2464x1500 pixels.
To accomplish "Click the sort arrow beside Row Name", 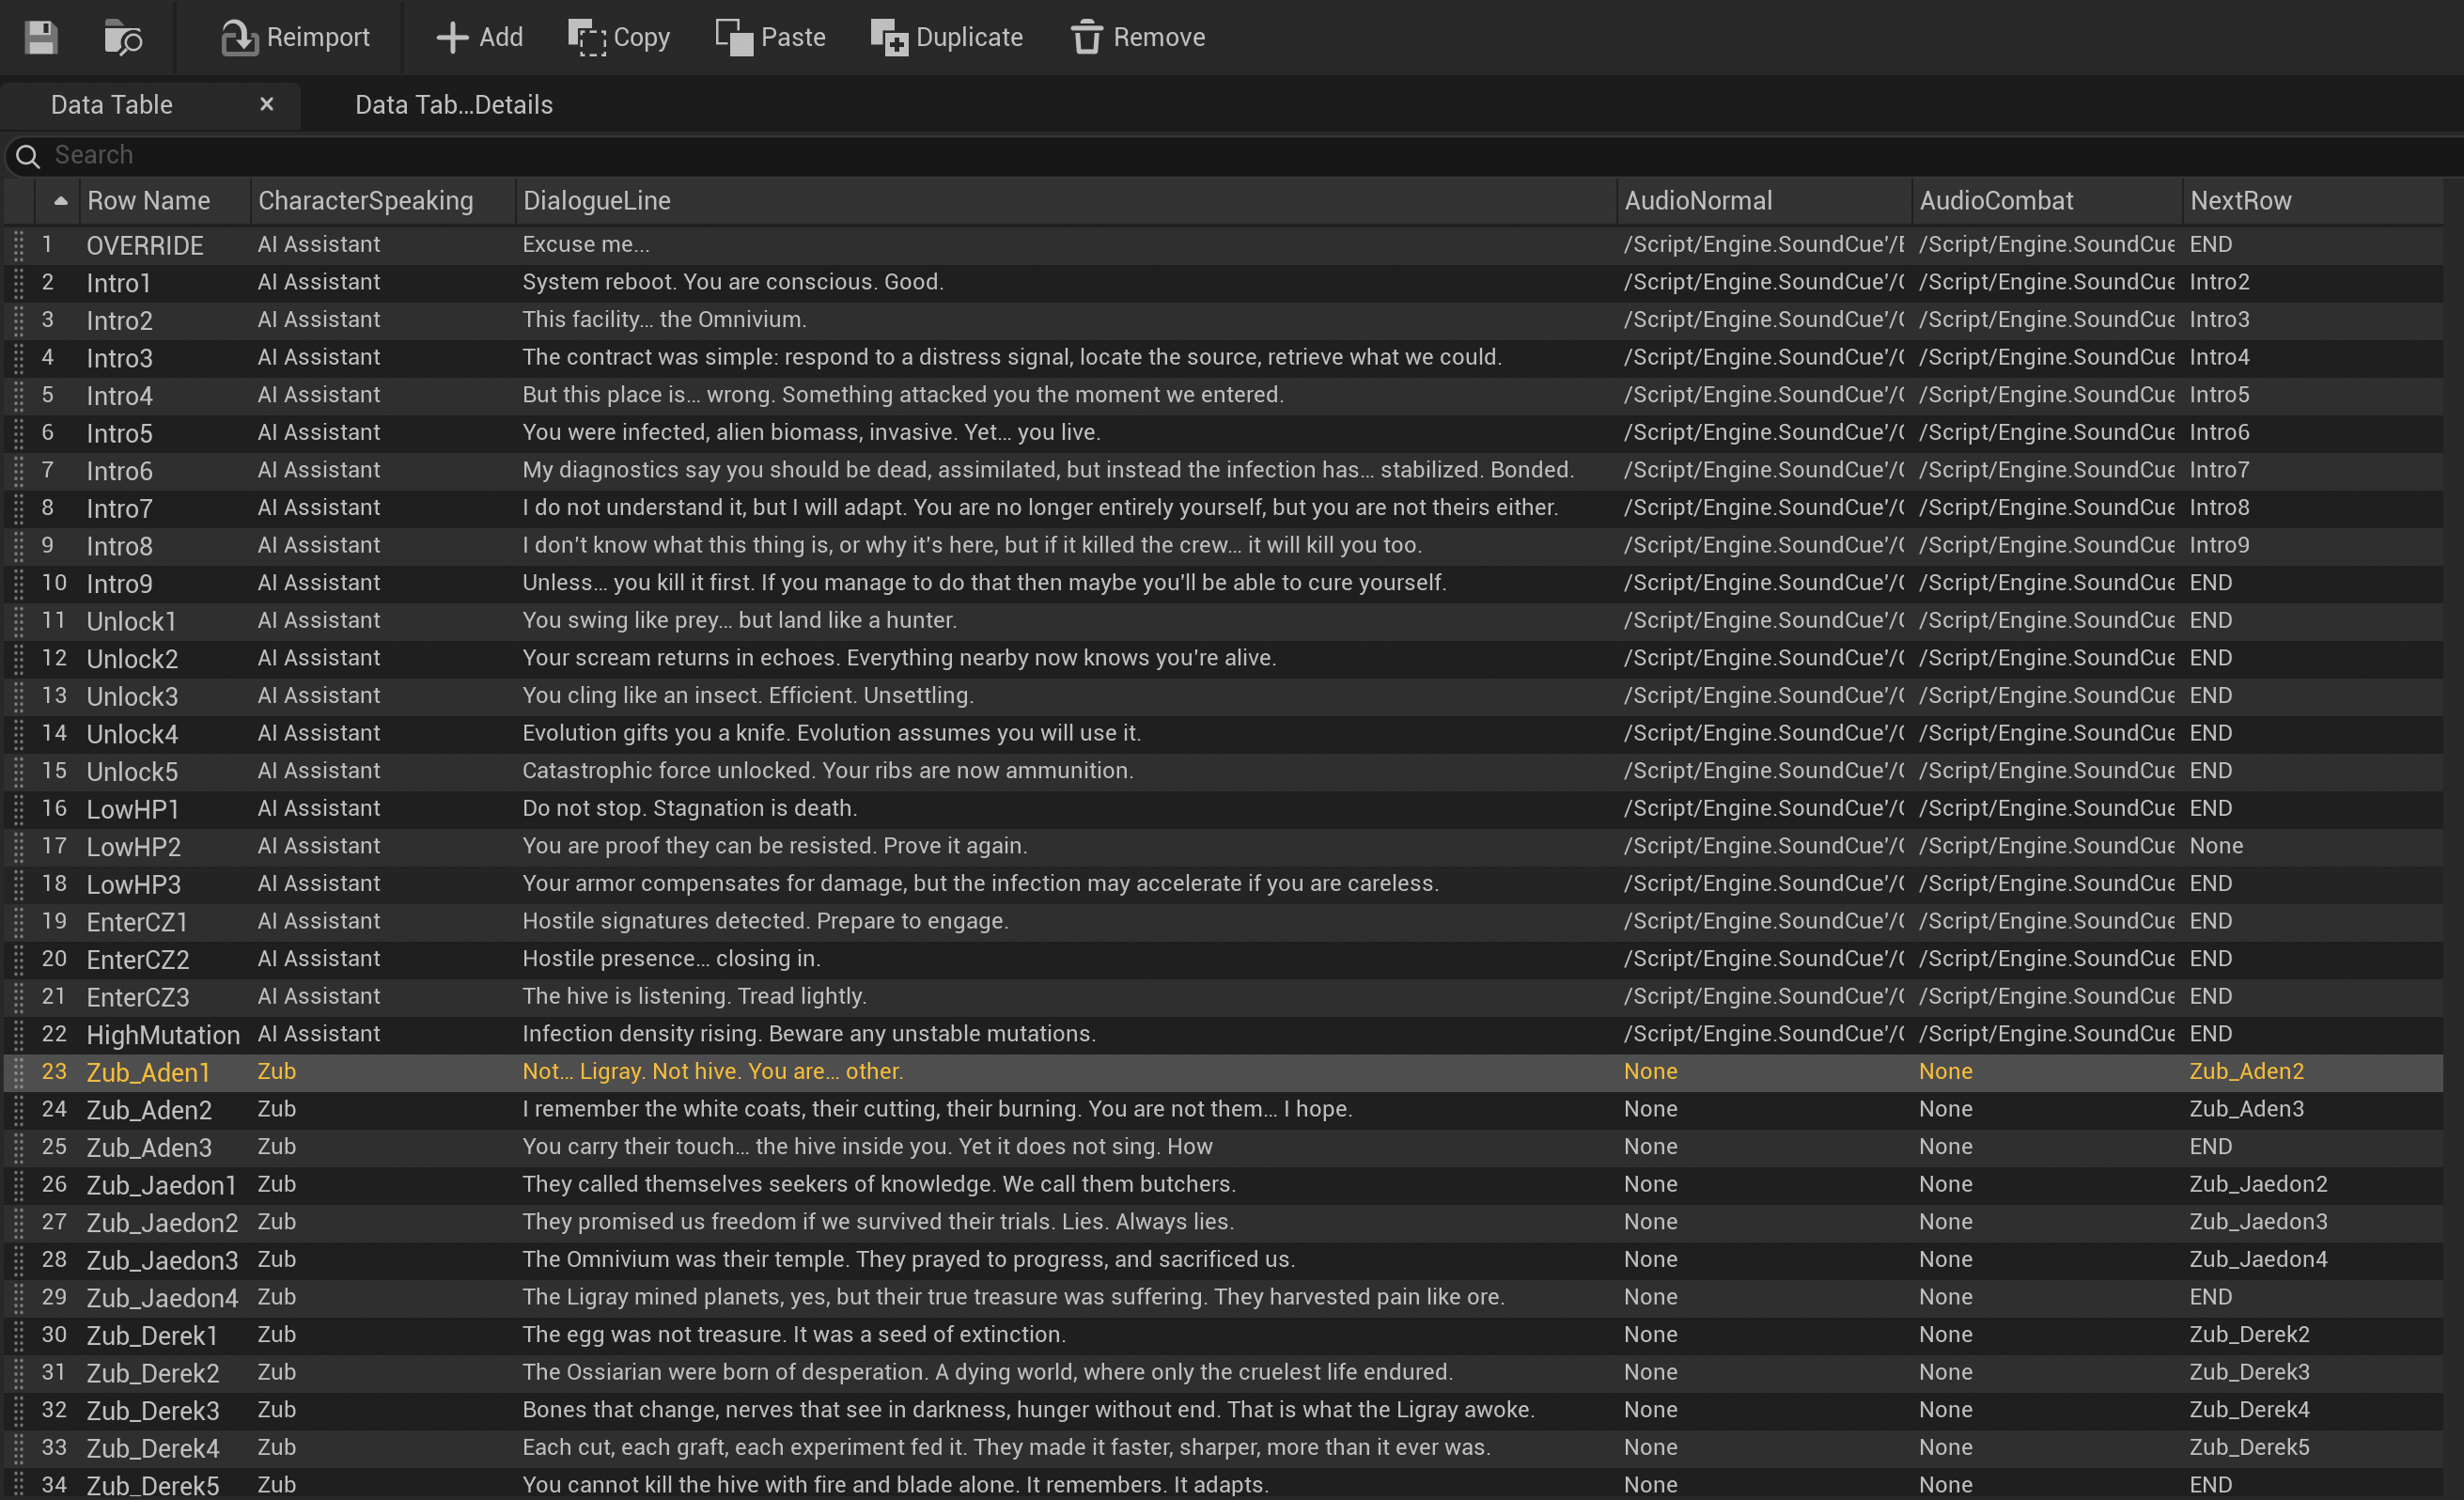I will [61, 201].
